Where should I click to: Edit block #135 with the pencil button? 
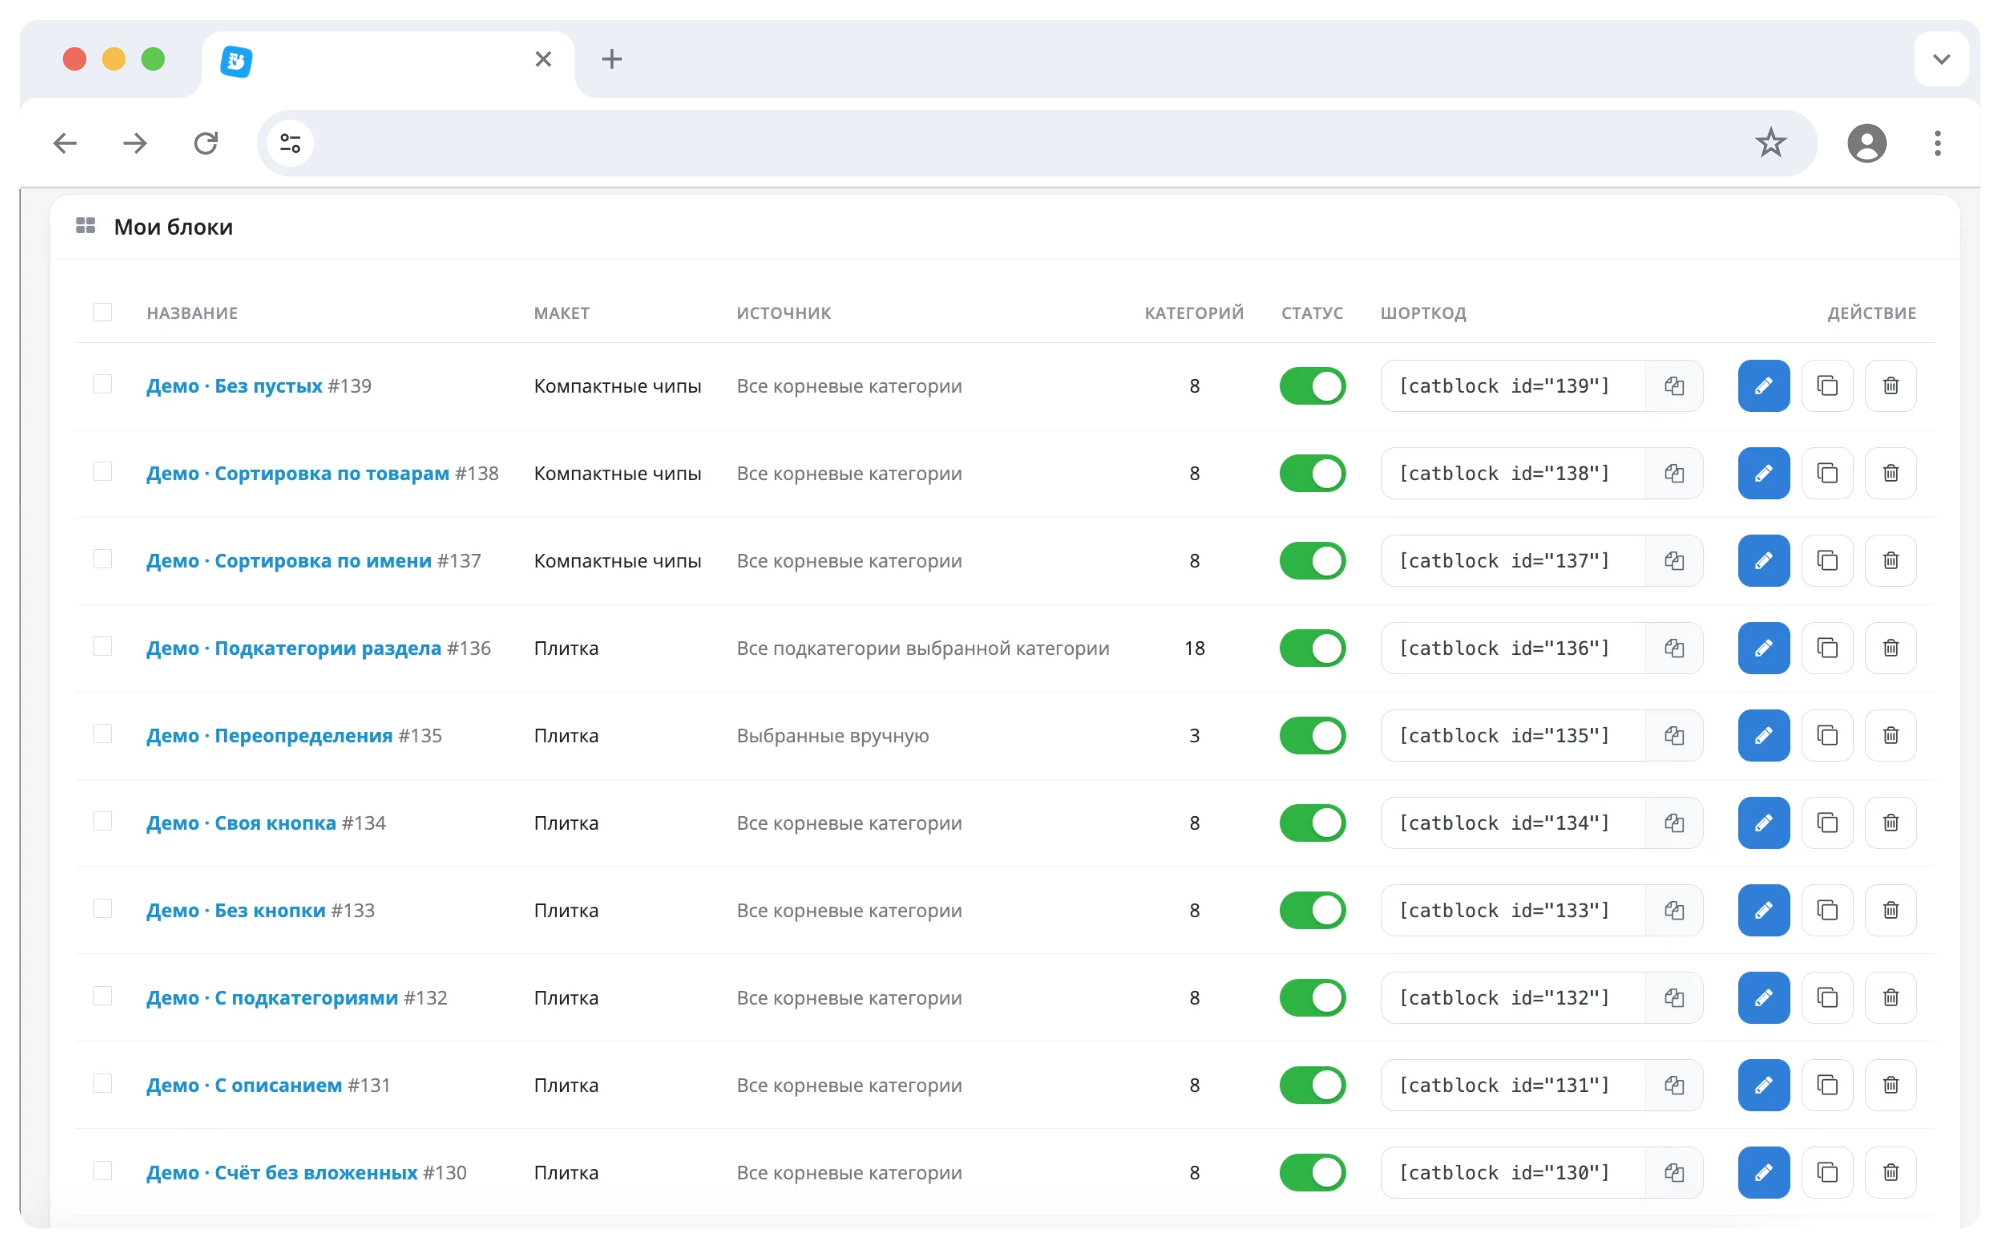point(1763,736)
